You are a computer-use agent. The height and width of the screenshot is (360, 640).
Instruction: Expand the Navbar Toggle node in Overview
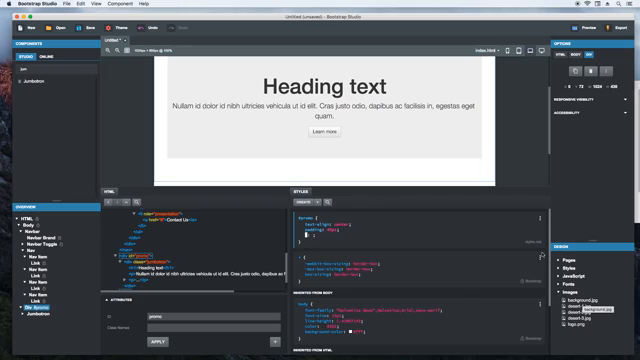(x=22, y=244)
